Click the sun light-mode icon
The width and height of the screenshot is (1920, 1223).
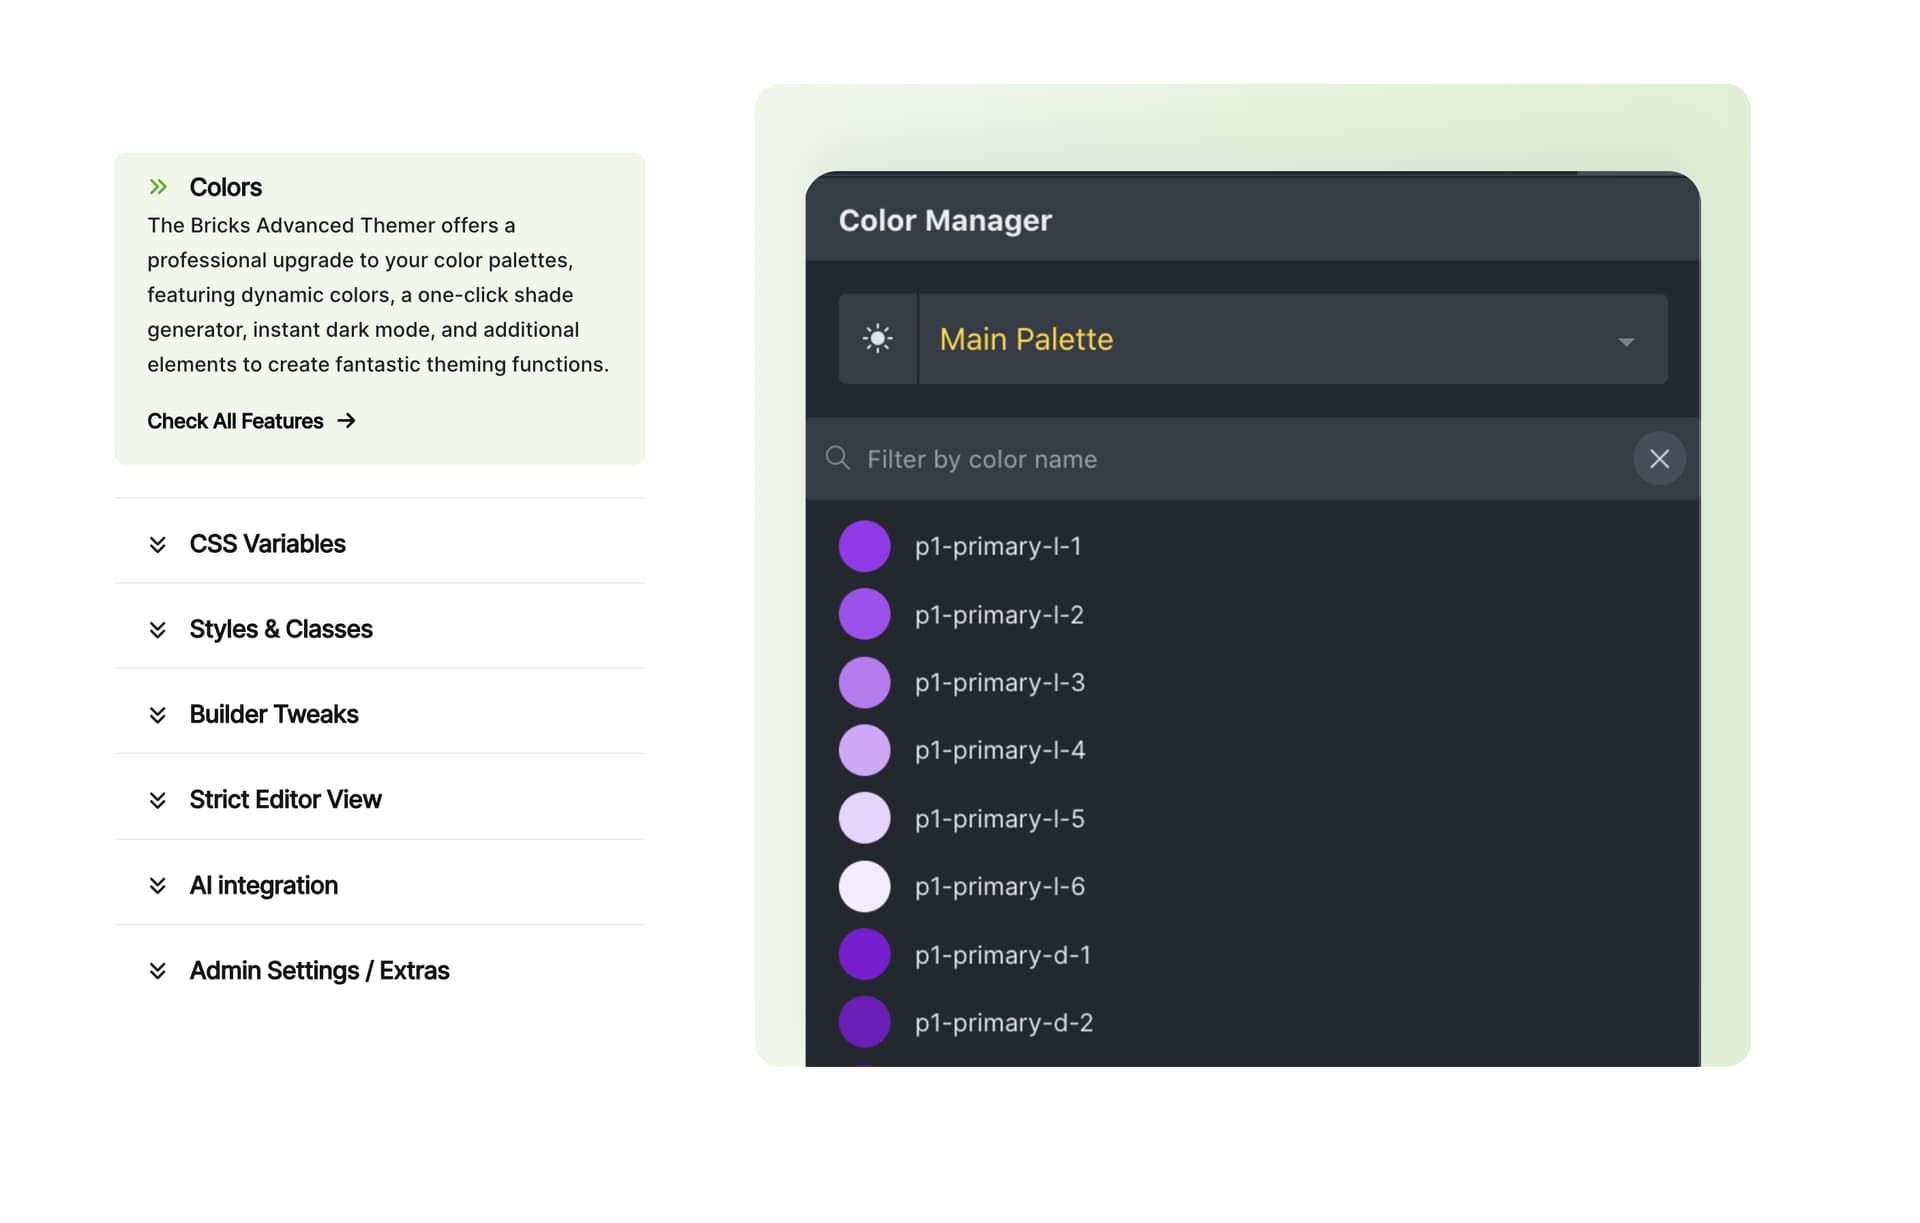(877, 338)
